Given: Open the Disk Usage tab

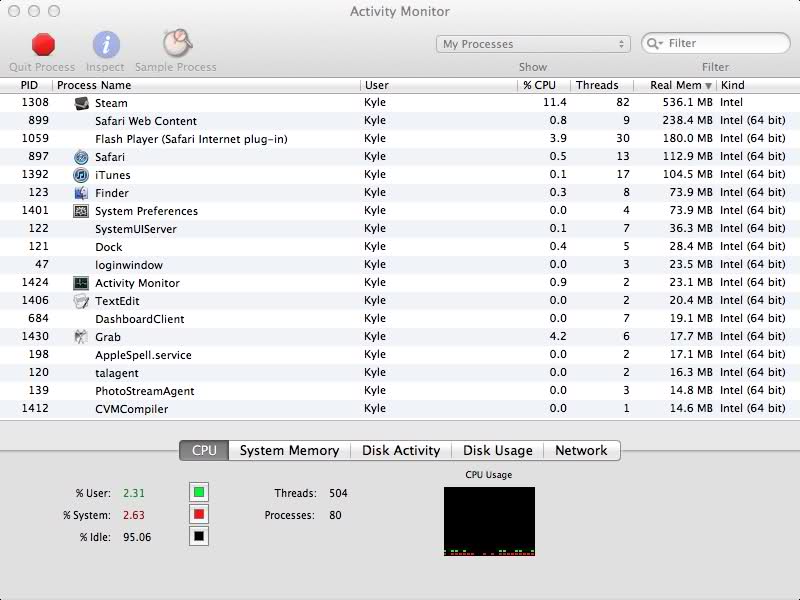Looking at the screenshot, I should 497,451.
